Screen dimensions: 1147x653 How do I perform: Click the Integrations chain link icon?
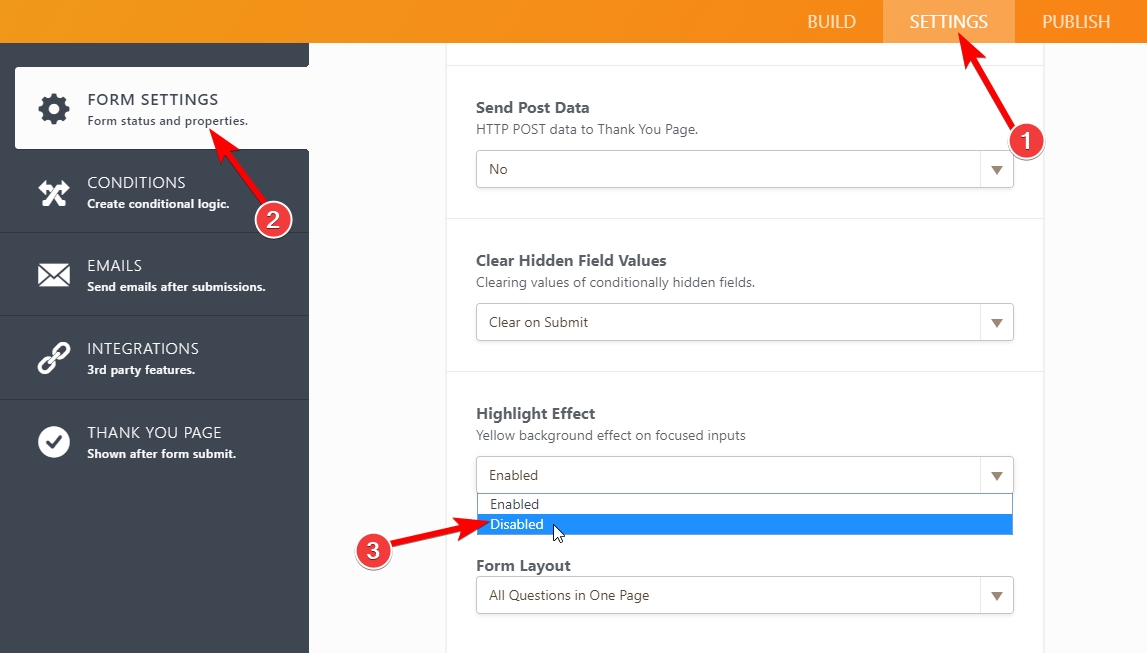pos(53,358)
